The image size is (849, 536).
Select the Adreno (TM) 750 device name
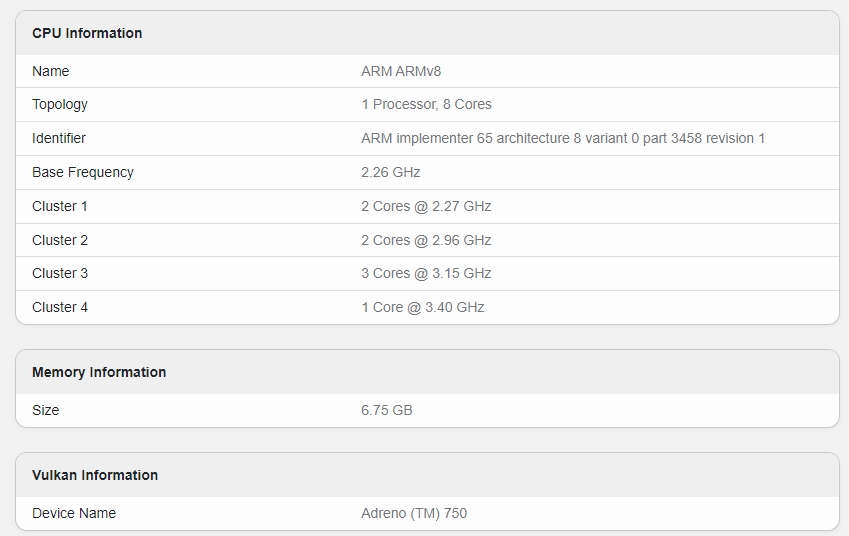click(x=414, y=513)
